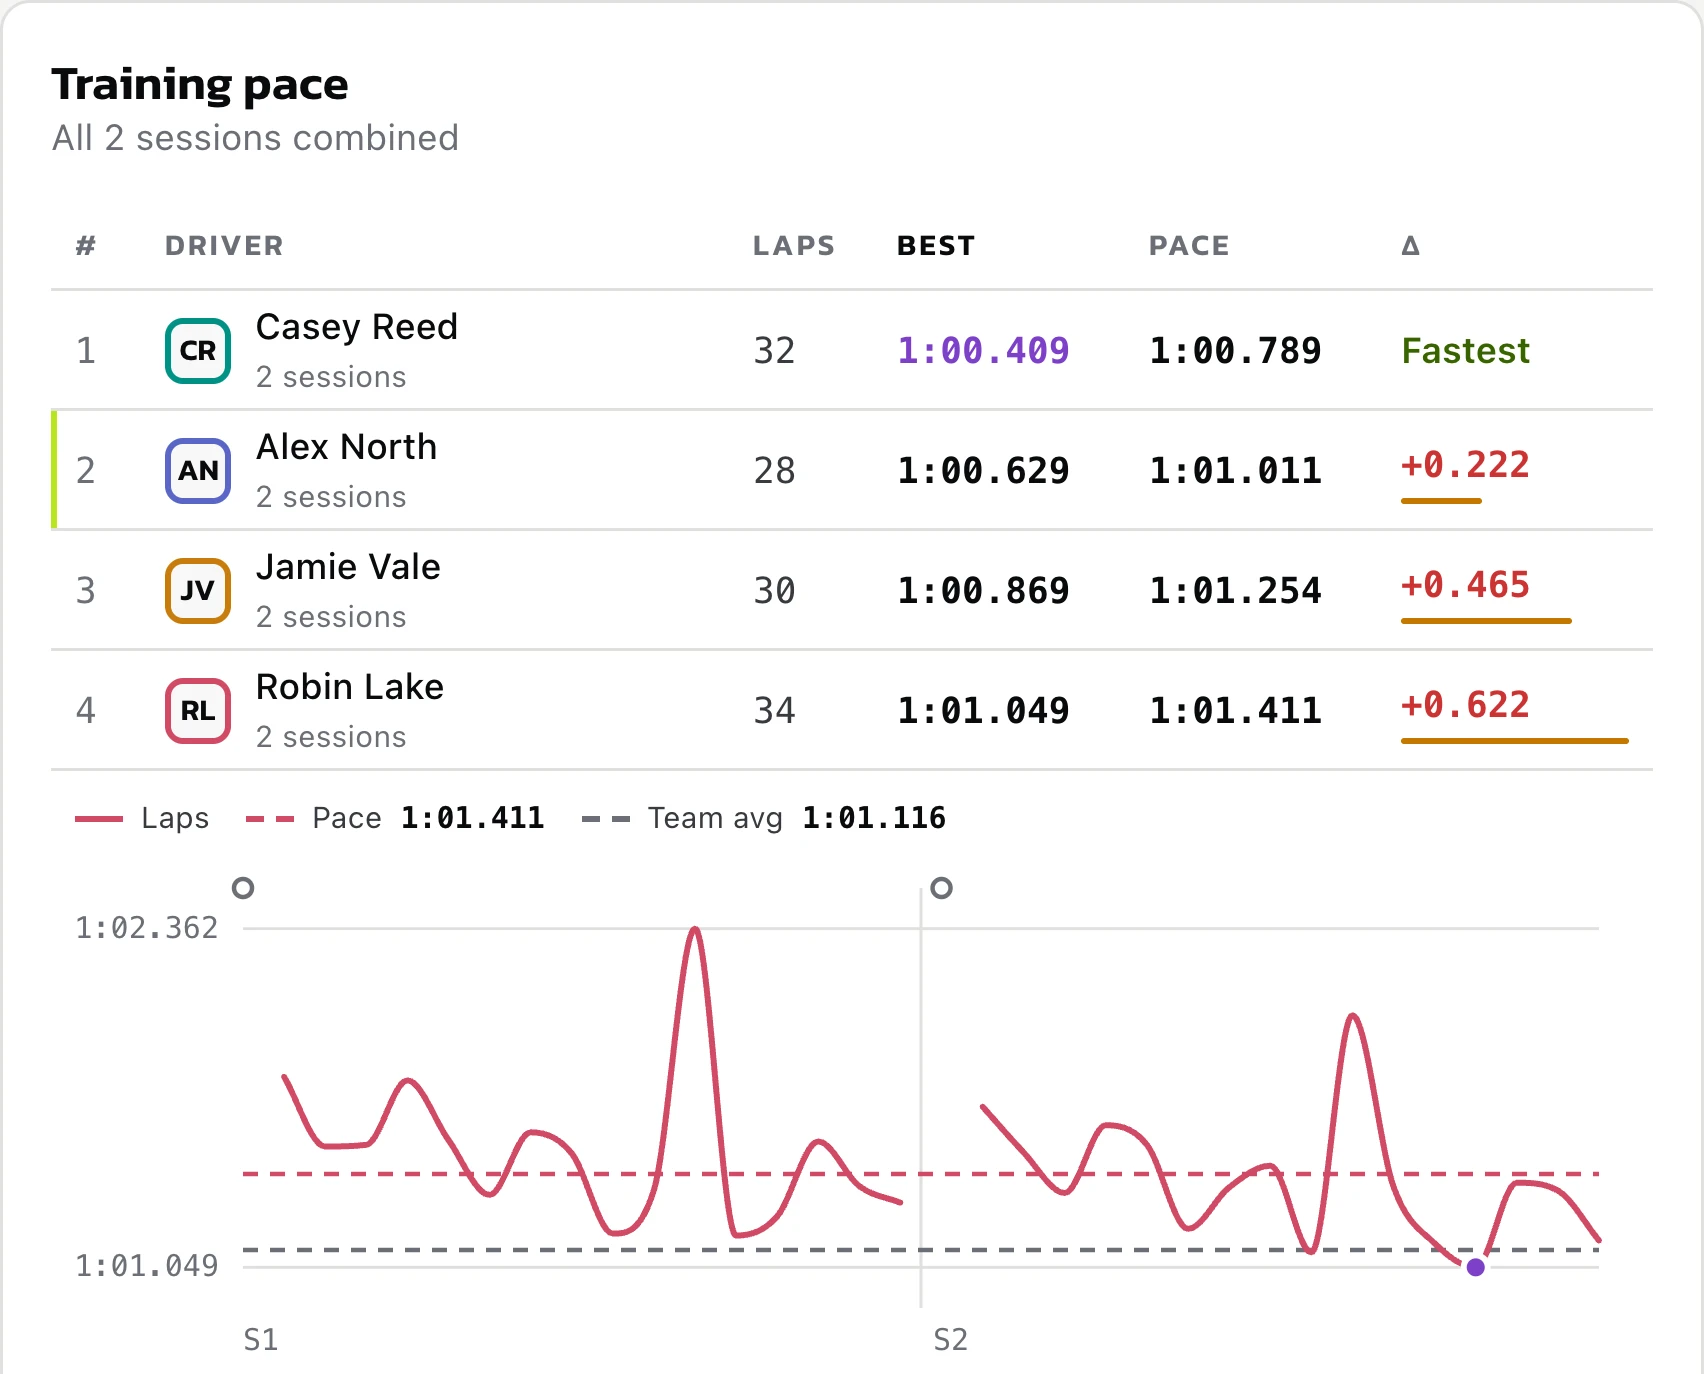Click the purple best time 1:00.409

click(983, 351)
